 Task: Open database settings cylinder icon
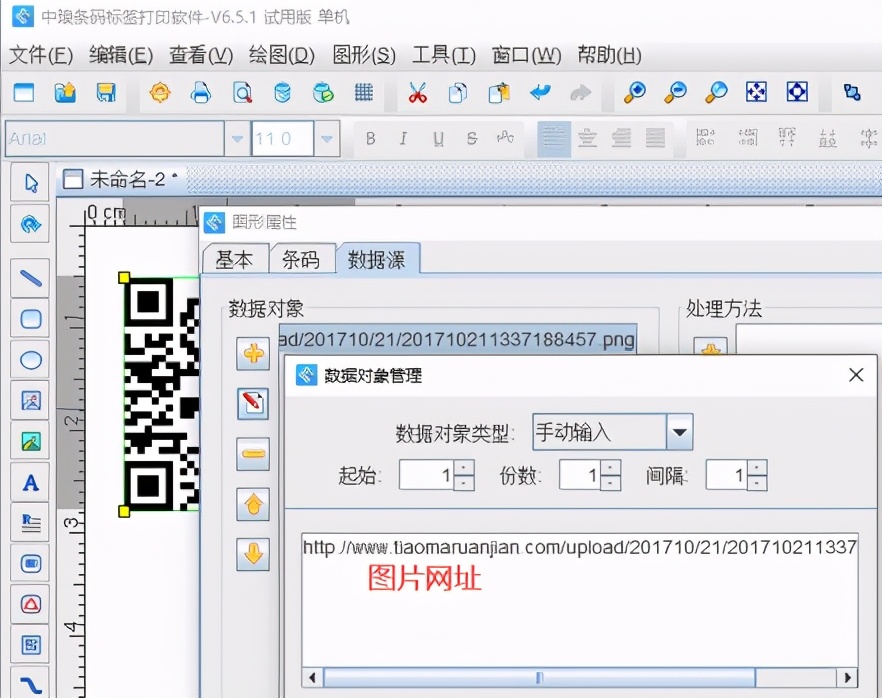(x=282, y=92)
